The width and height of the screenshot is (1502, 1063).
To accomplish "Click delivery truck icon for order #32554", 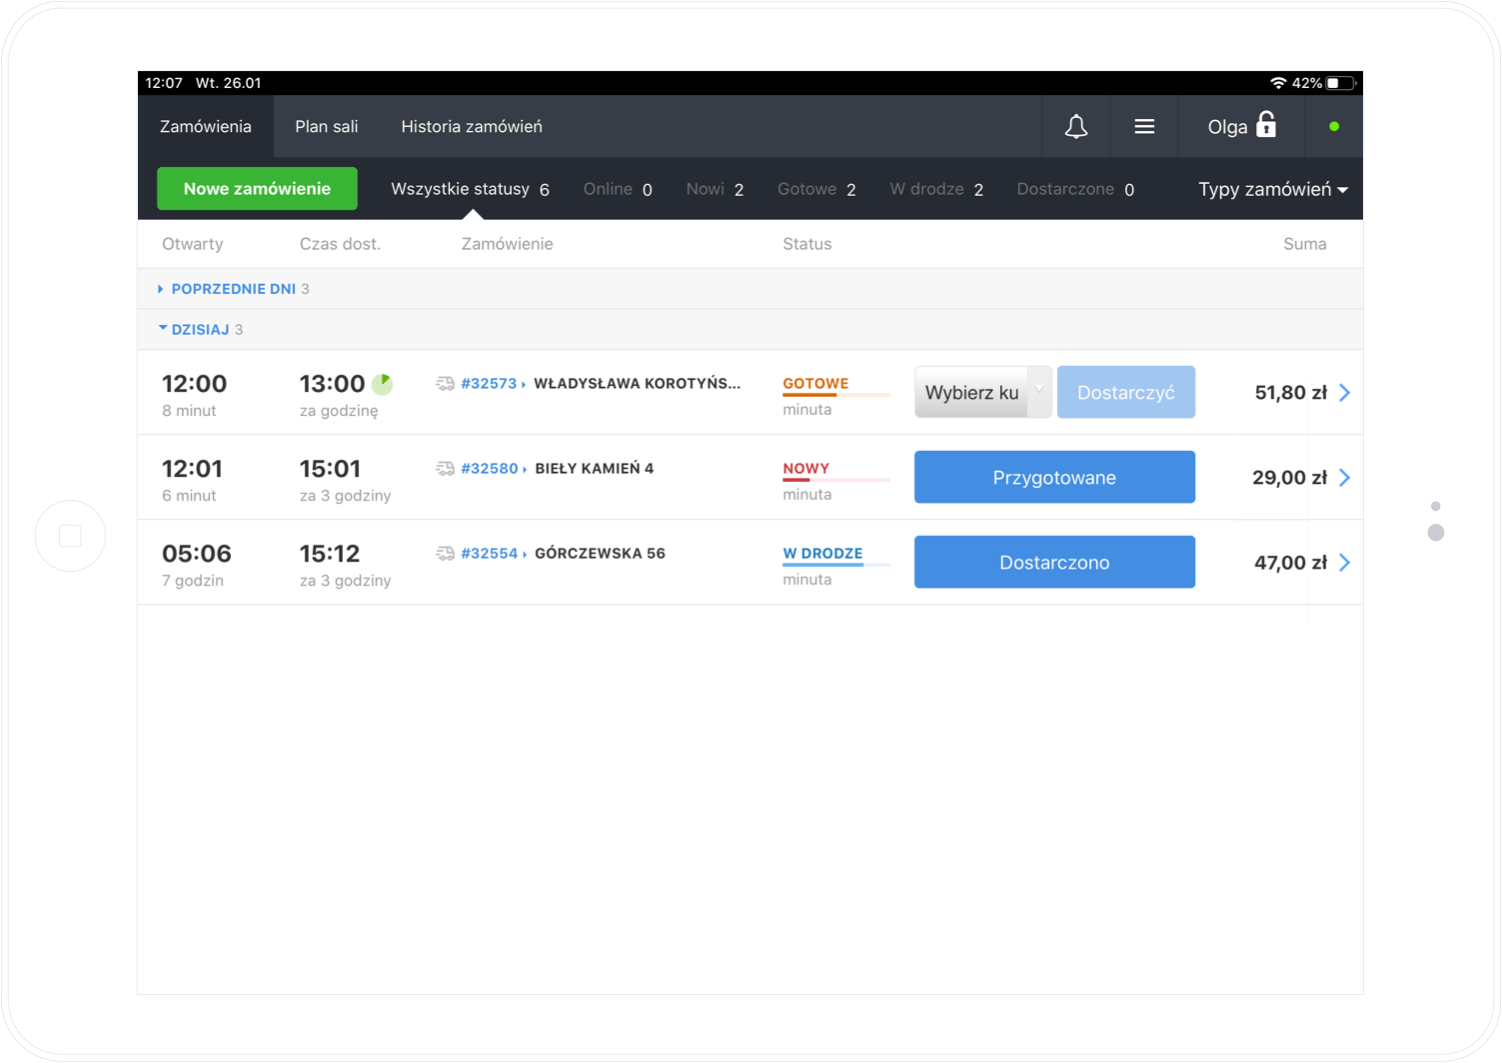I will [x=446, y=554].
